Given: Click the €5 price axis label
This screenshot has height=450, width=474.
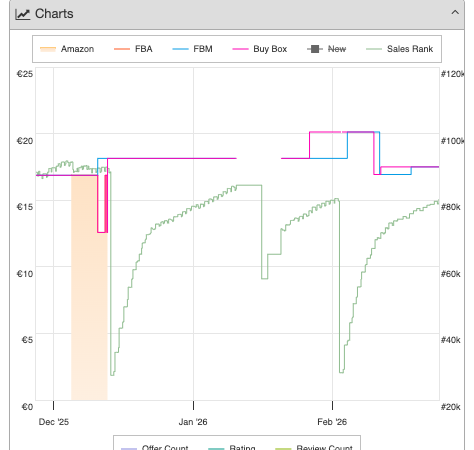Looking at the screenshot, I should point(27,340).
